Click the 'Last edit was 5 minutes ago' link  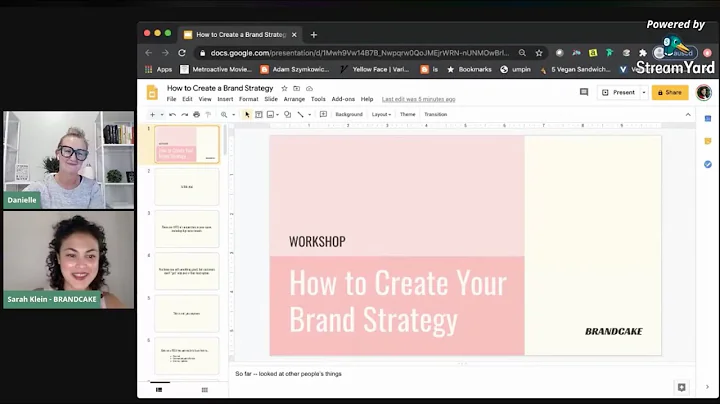point(418,99)
